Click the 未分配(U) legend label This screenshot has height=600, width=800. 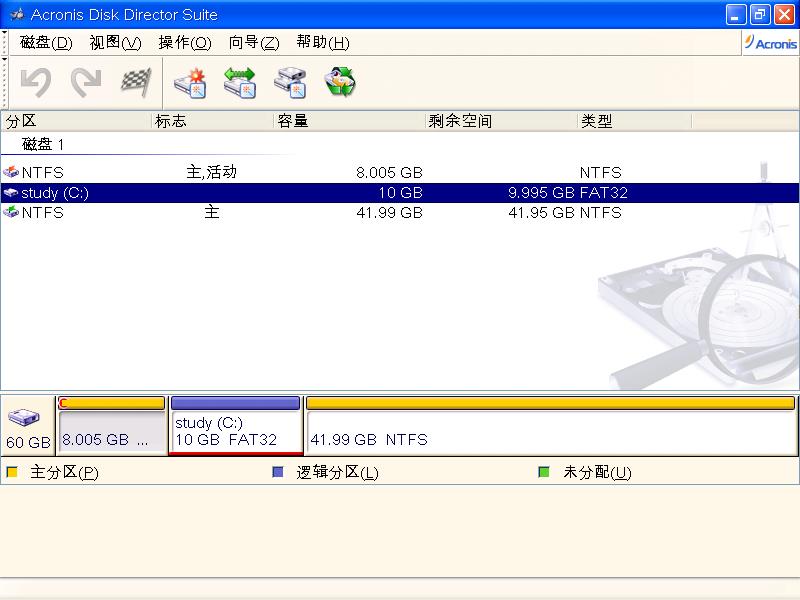597,472
